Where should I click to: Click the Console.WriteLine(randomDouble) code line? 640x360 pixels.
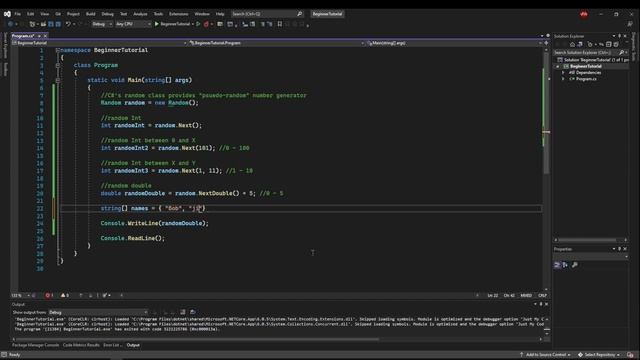pyautogui.click(x=155, y=223)
